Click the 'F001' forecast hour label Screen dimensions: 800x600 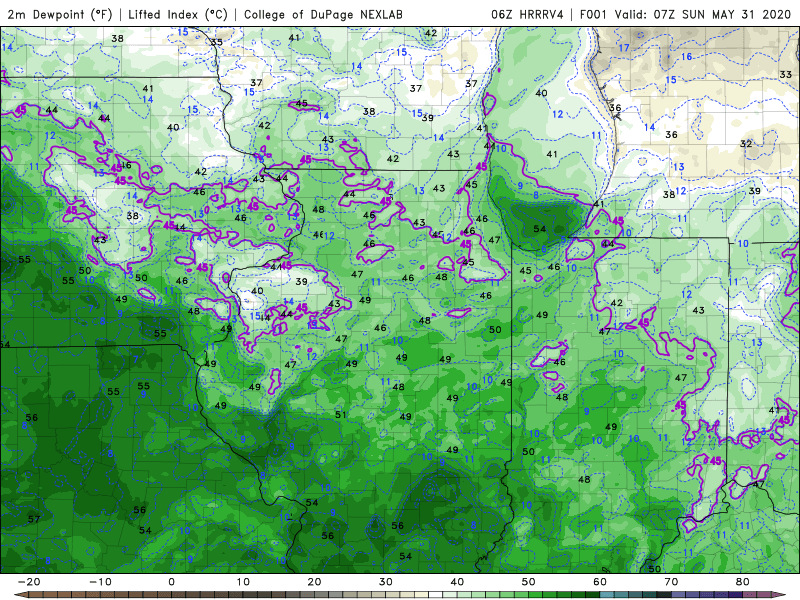click(593, 14)
